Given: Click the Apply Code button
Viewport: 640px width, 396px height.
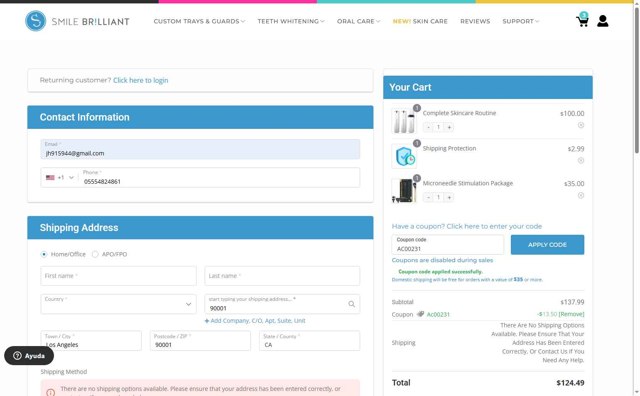Looking at the screenshot, I should point(547,245).
